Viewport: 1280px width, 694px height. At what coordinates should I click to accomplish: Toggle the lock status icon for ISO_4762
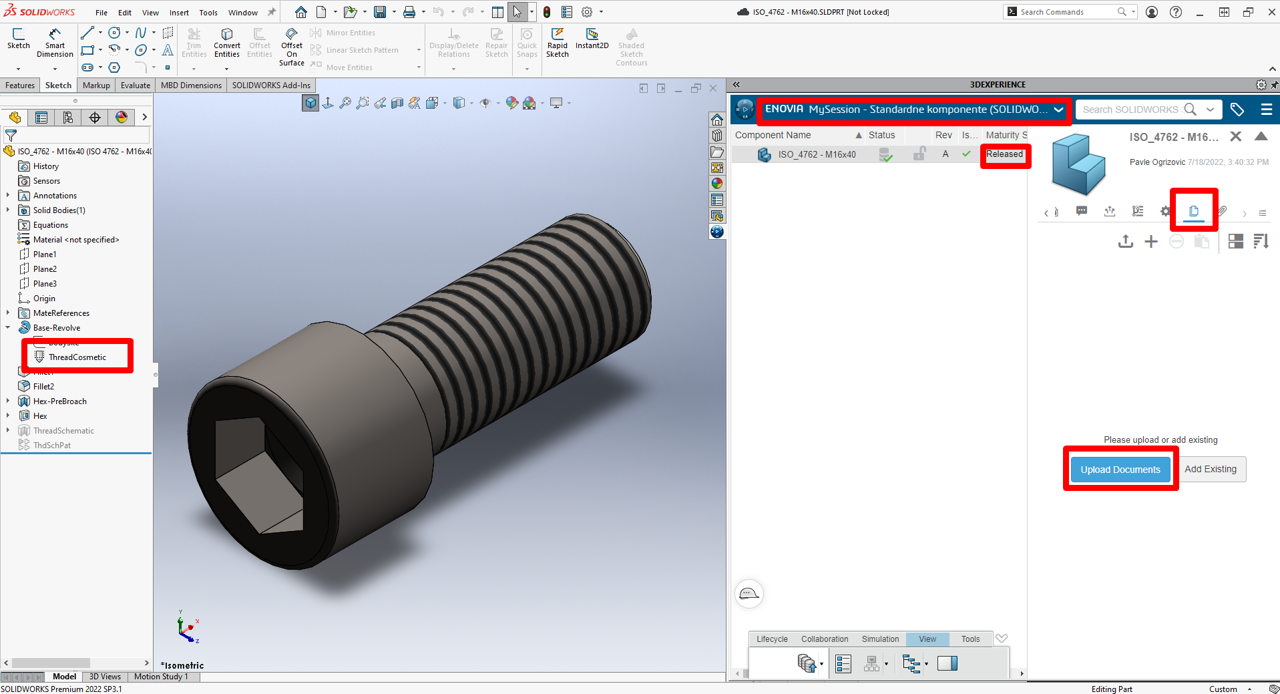point(919,154)
